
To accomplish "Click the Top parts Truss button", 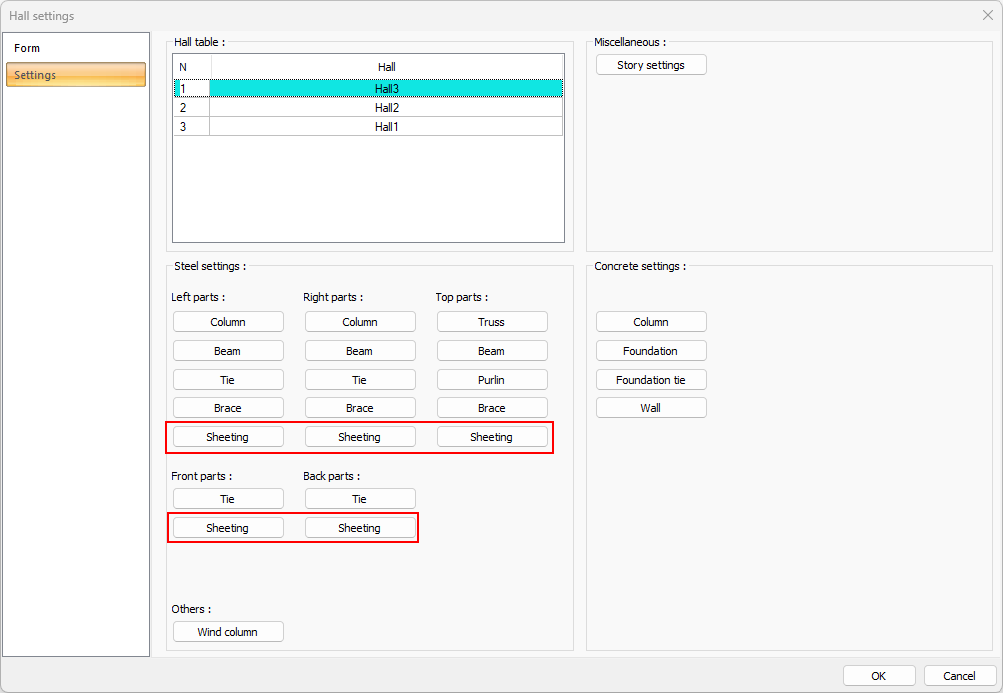I will 492,322.
